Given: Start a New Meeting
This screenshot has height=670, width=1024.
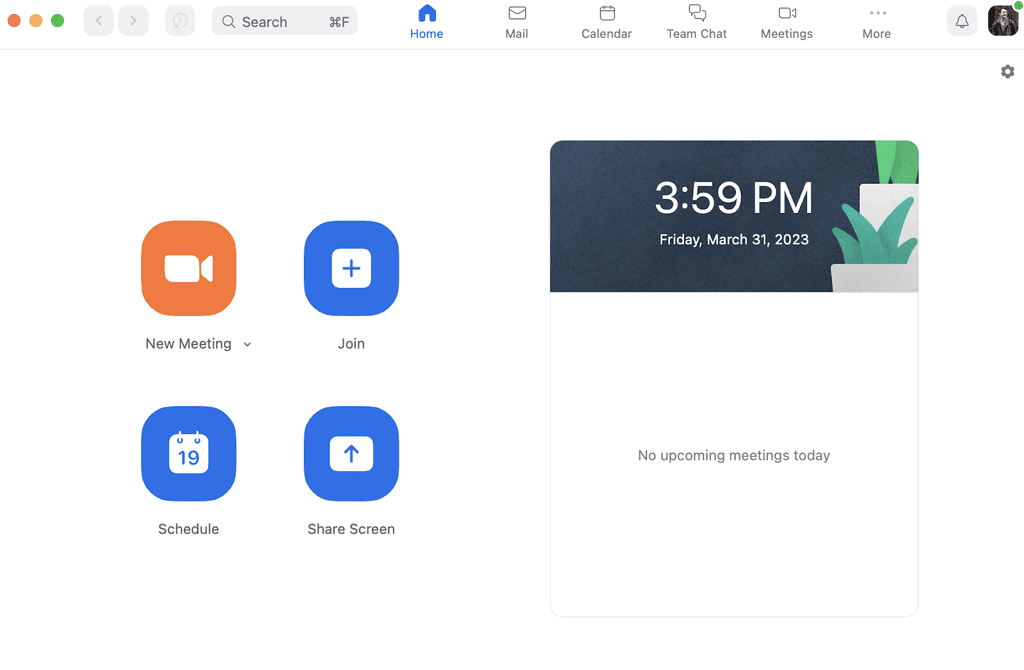Looking at the screenshot, I should click(188, 268).
